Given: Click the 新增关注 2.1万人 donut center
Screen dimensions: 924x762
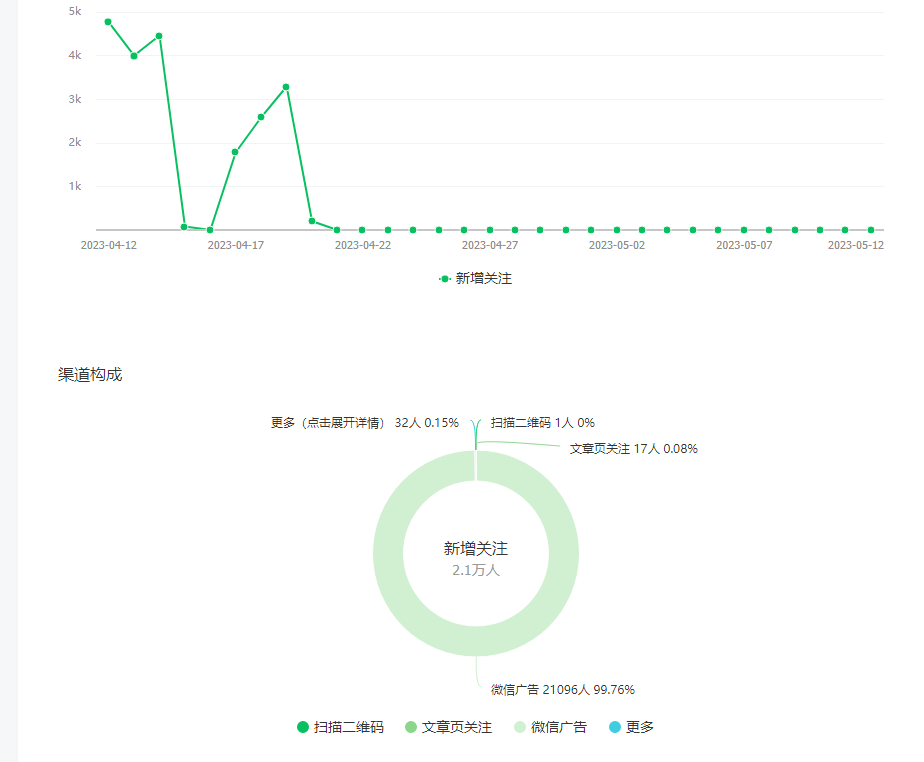Looking at the screenshot, I should tap(476, 559).
